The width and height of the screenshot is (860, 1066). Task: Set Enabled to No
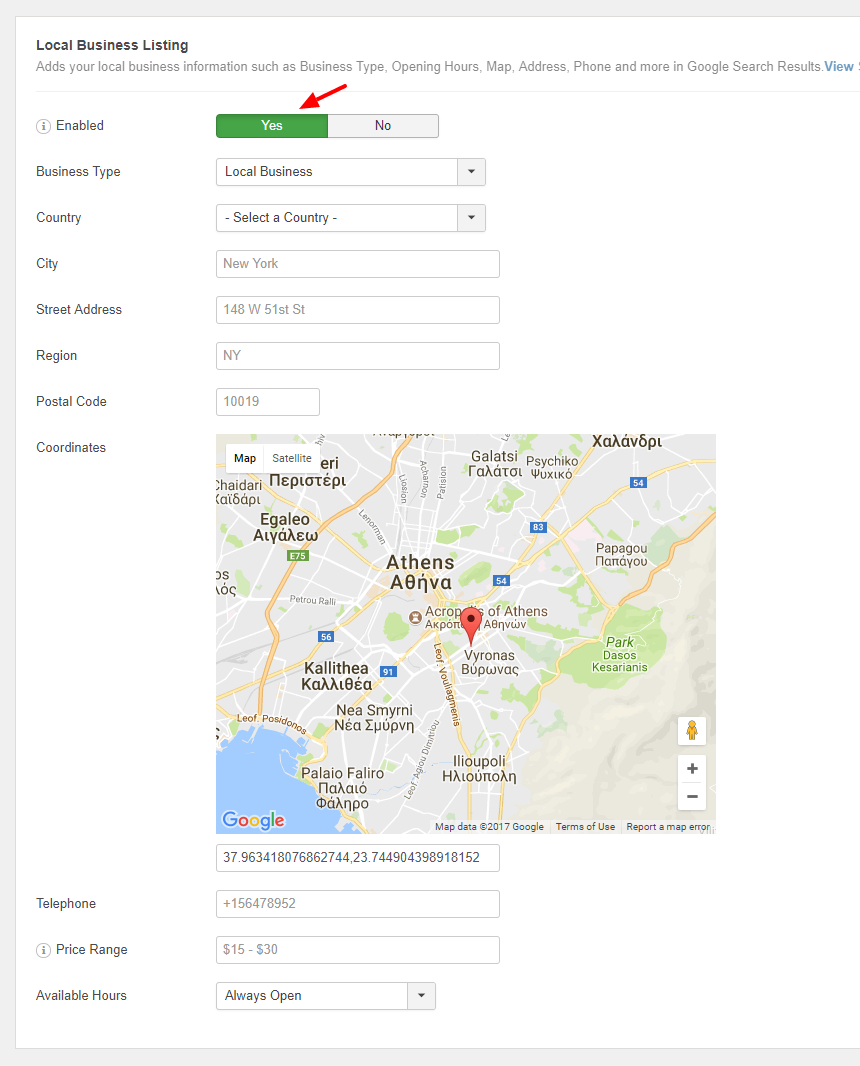(383, 126)
